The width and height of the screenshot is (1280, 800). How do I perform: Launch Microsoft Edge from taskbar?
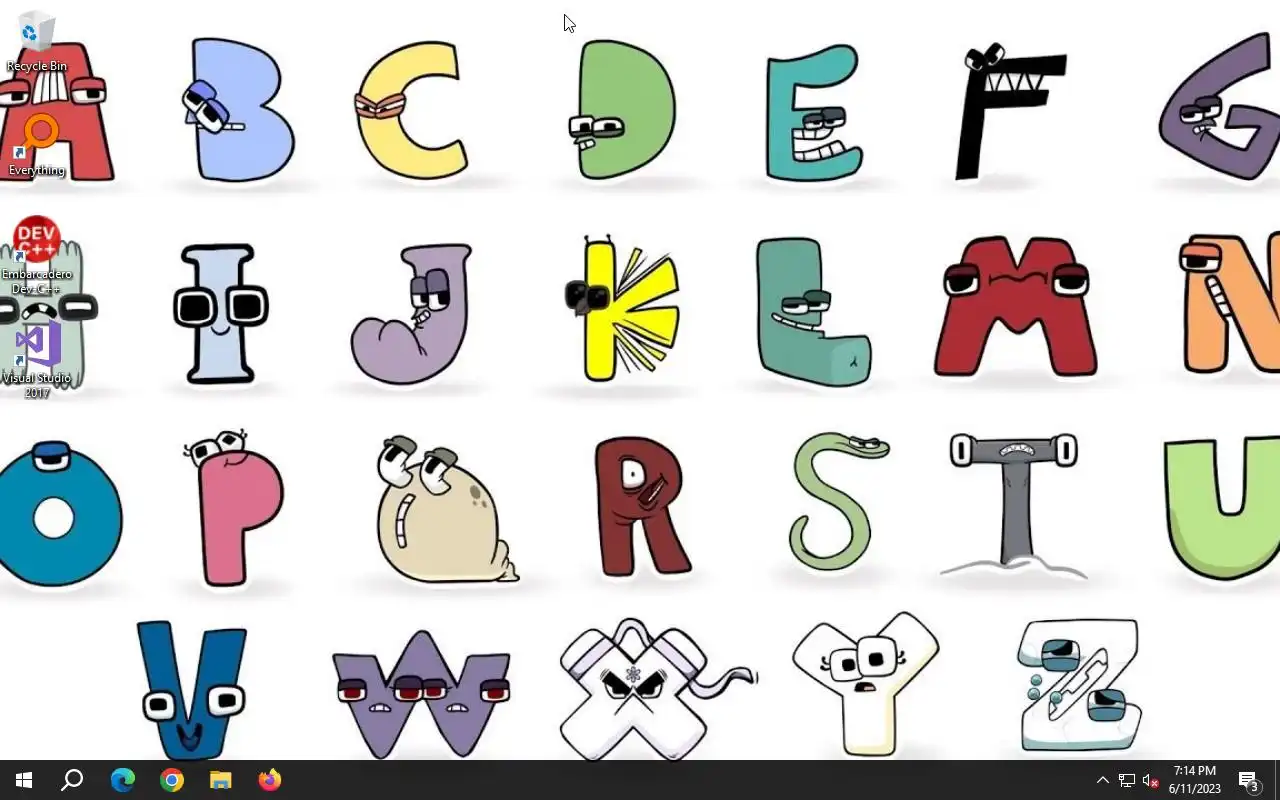point(123,780)
